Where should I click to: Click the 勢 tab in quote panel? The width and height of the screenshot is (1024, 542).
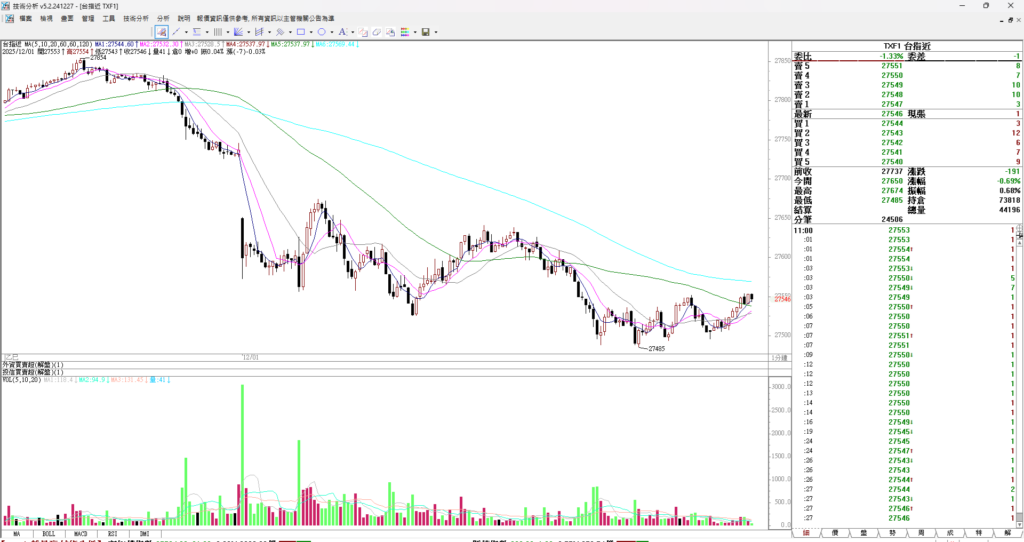coord(891,534)
